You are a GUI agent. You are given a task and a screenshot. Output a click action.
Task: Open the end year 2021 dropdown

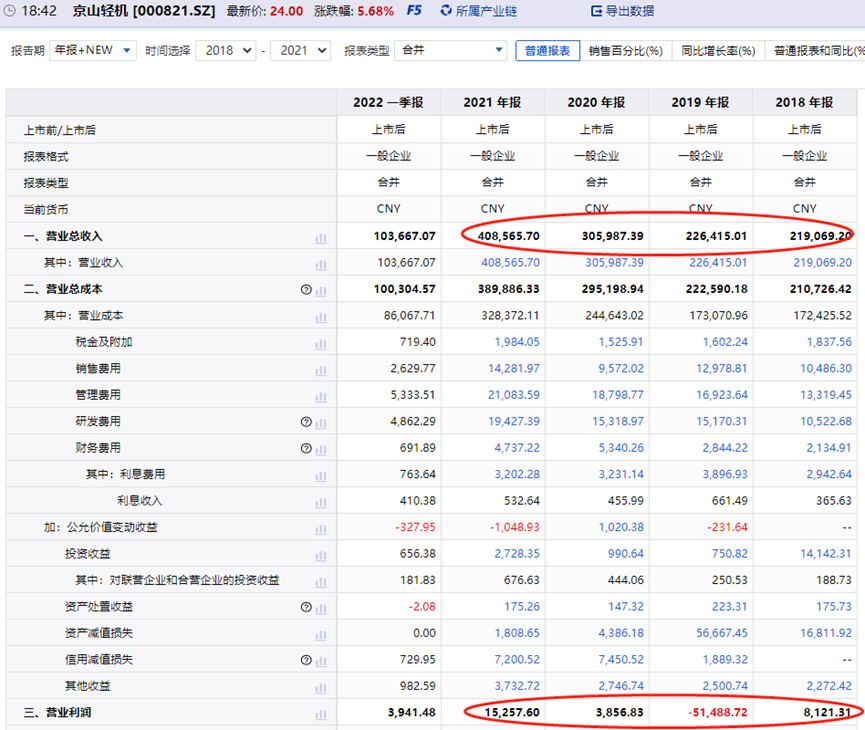pos(300,50)
